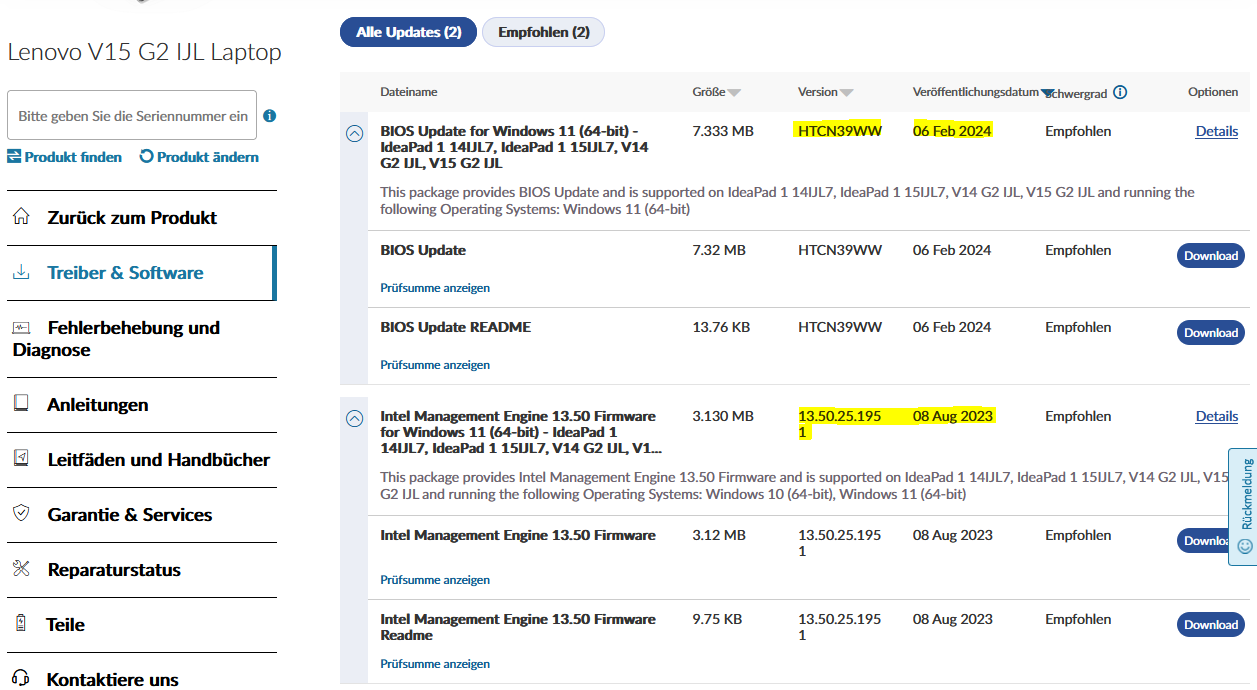The image size is (1257, 690).
Task: Click Intel Management Engine 13.50 Firmware package title
Action: coord(521,432)
